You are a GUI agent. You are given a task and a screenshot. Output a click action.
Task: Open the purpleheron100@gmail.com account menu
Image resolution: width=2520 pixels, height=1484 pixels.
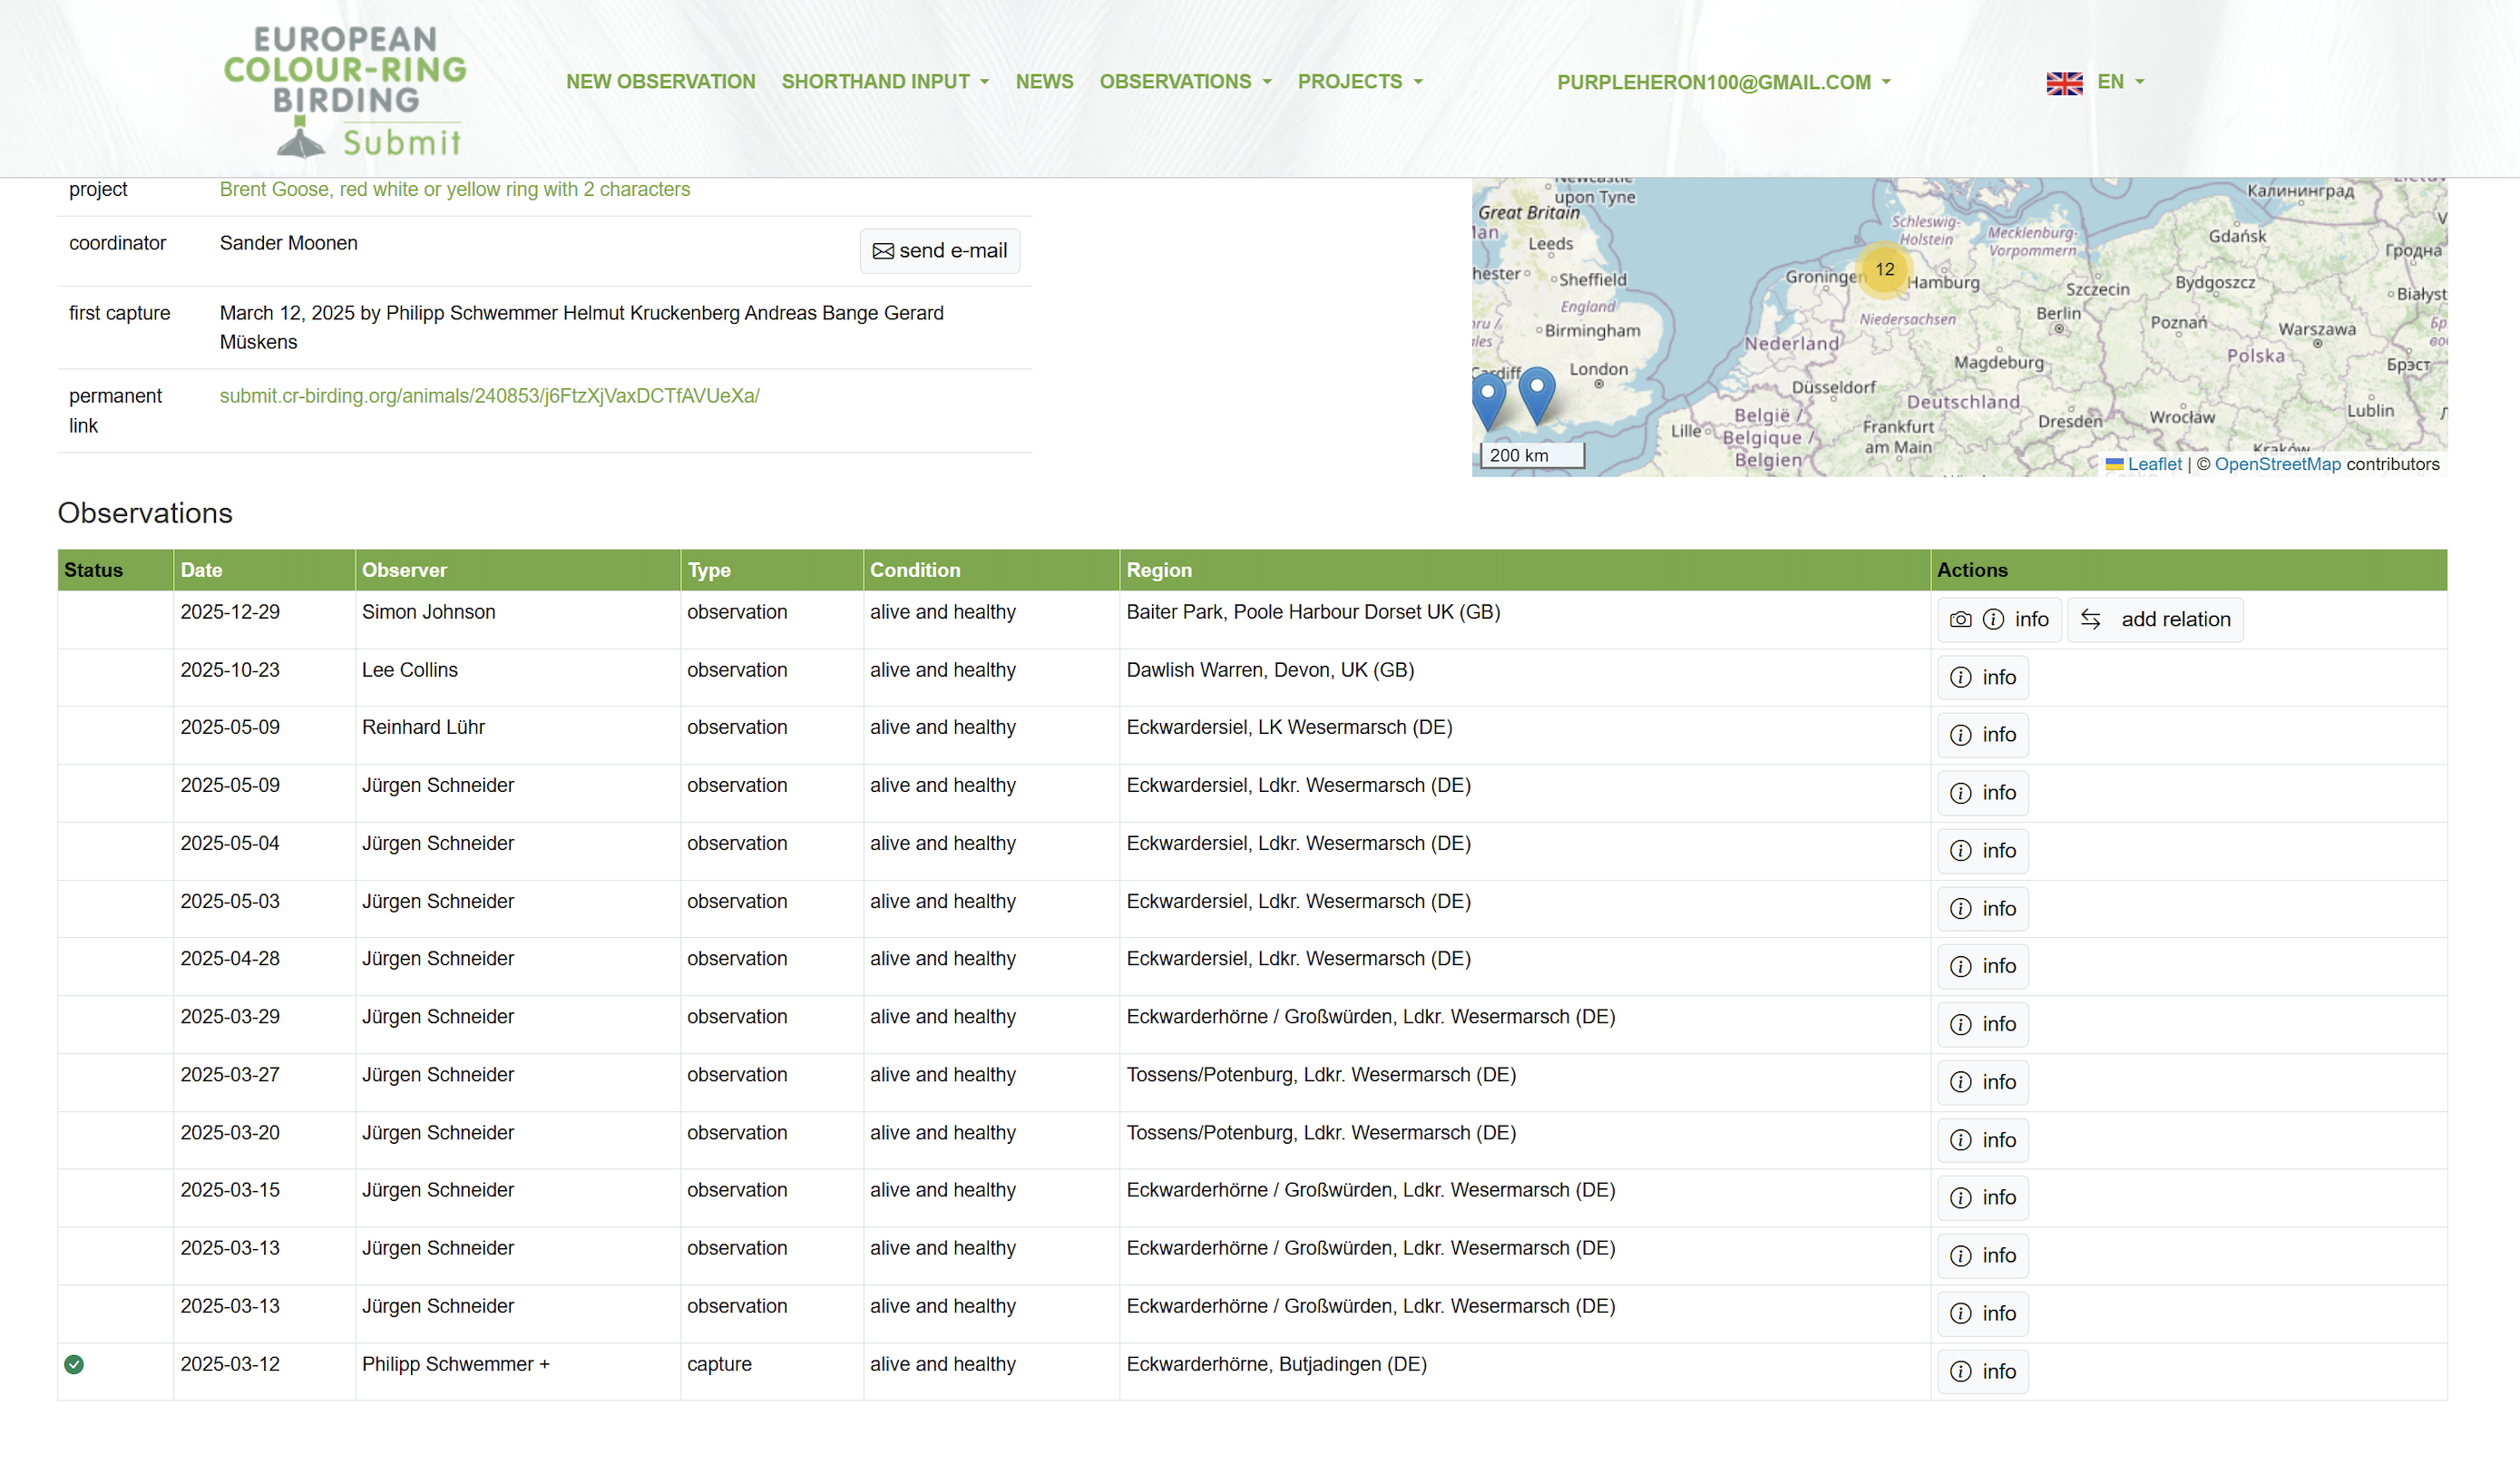[1723, 83]
